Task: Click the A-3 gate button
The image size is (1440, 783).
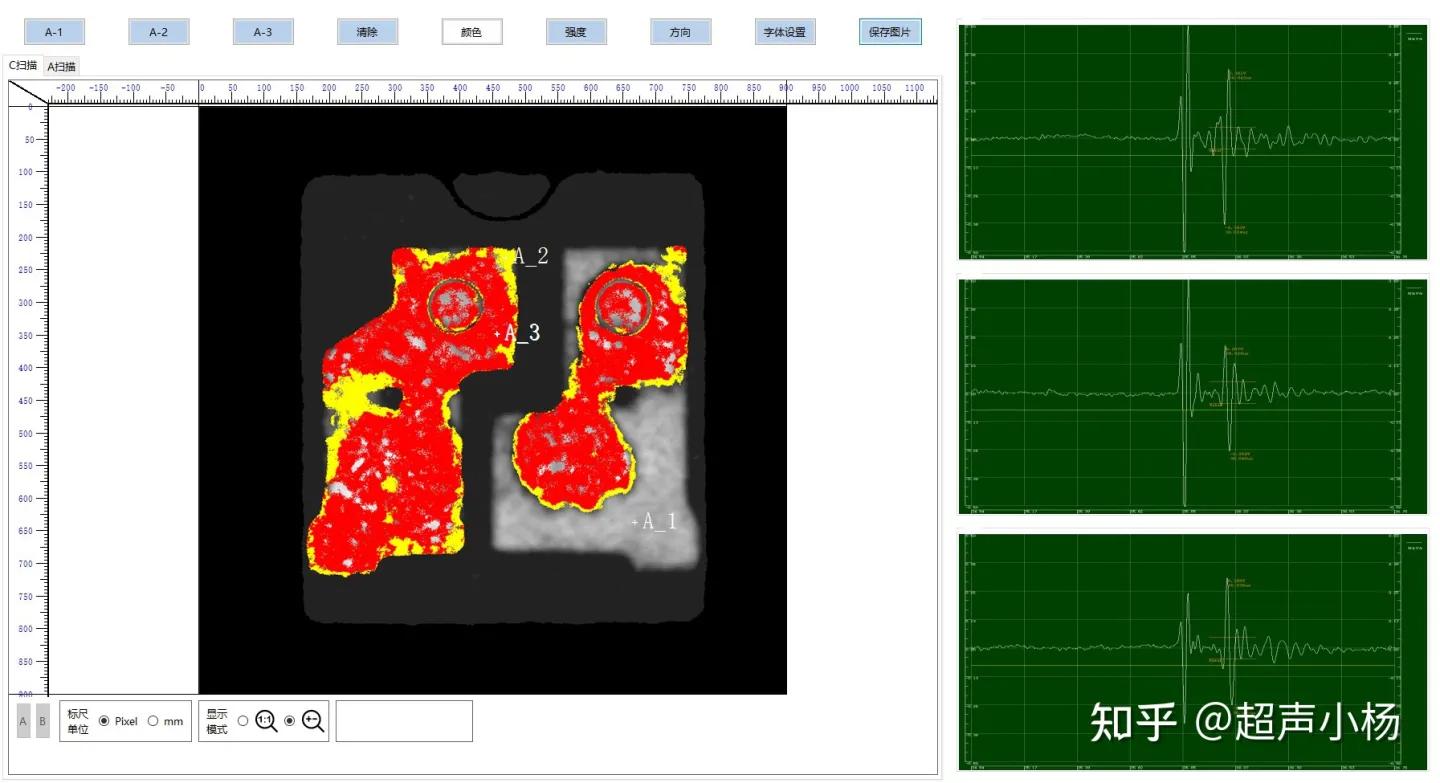Action: click(x=263, y=31)
